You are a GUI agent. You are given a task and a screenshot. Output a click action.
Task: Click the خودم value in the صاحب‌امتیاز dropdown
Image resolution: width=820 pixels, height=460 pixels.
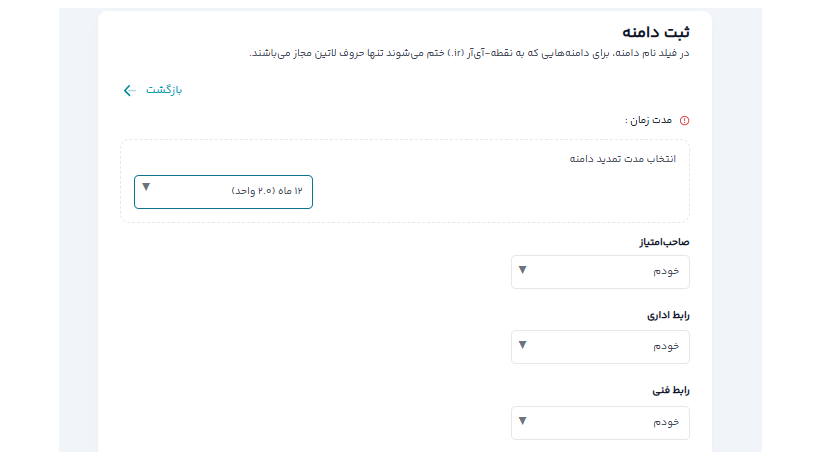(x=666, y=271)
